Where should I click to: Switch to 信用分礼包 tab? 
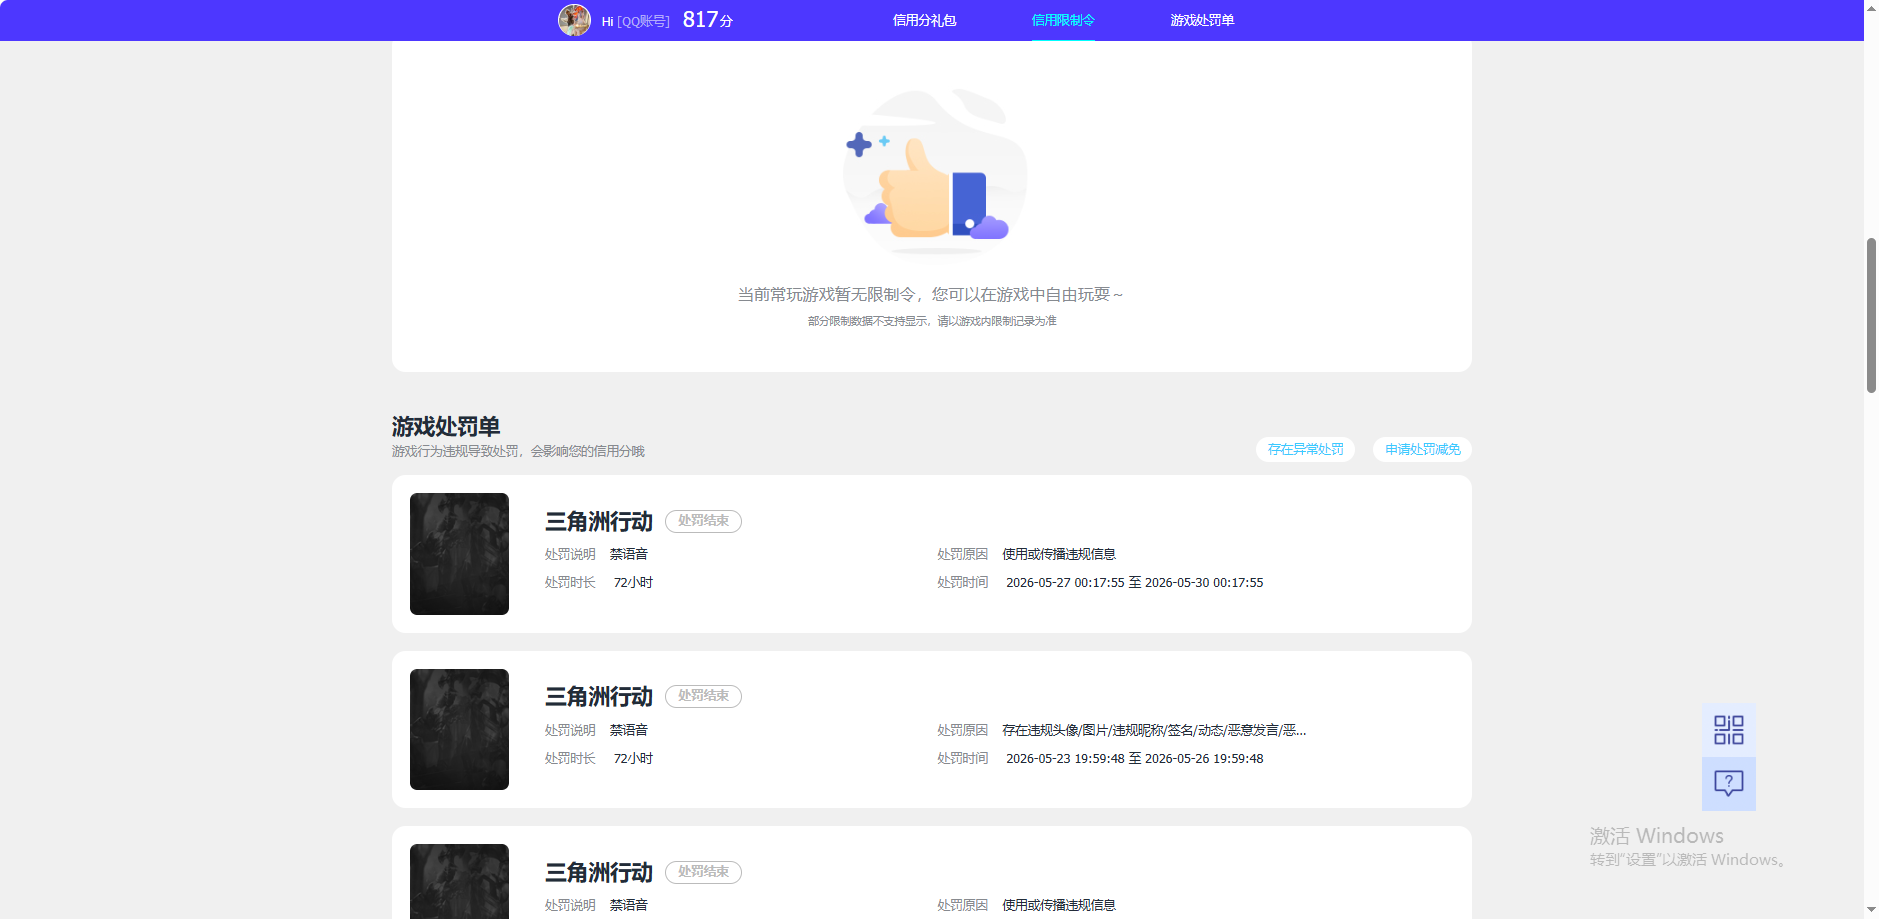(924, 20)
